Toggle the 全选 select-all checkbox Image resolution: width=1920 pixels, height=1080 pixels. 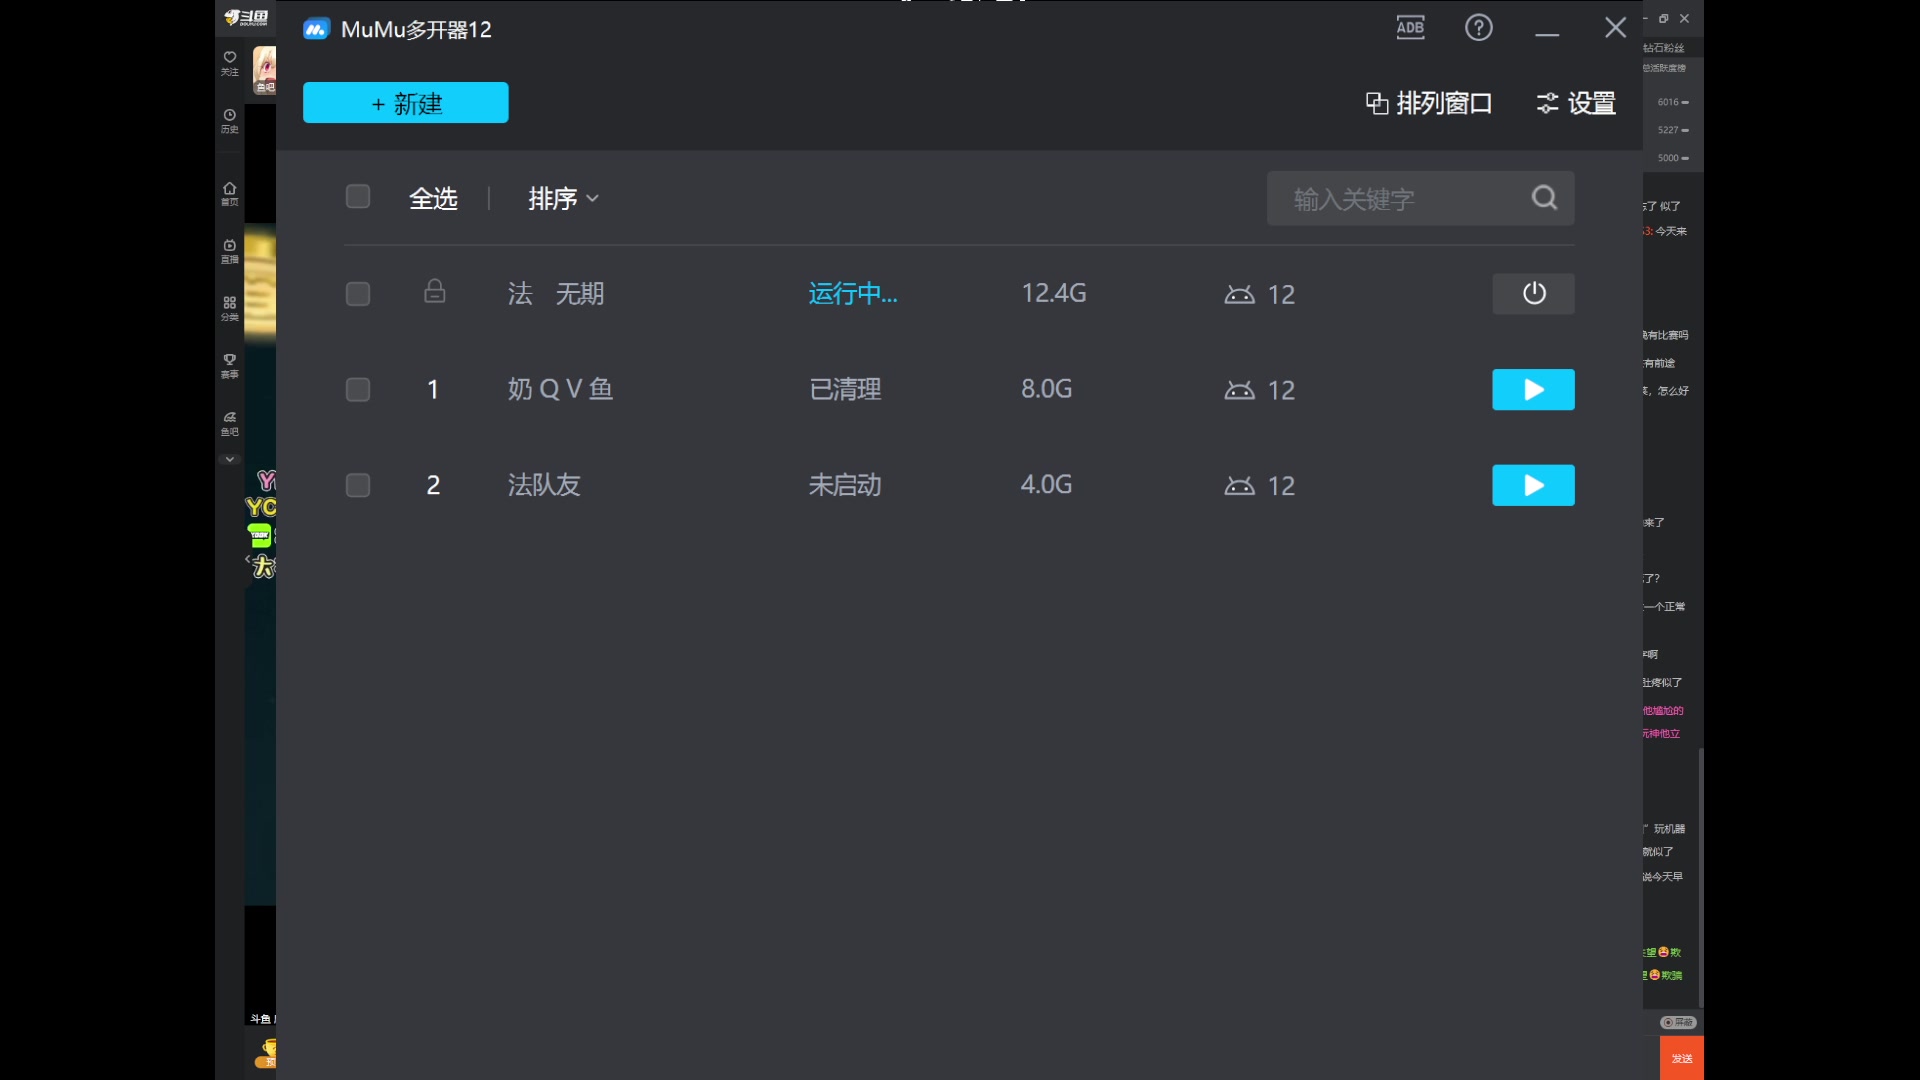coord(357,197)
